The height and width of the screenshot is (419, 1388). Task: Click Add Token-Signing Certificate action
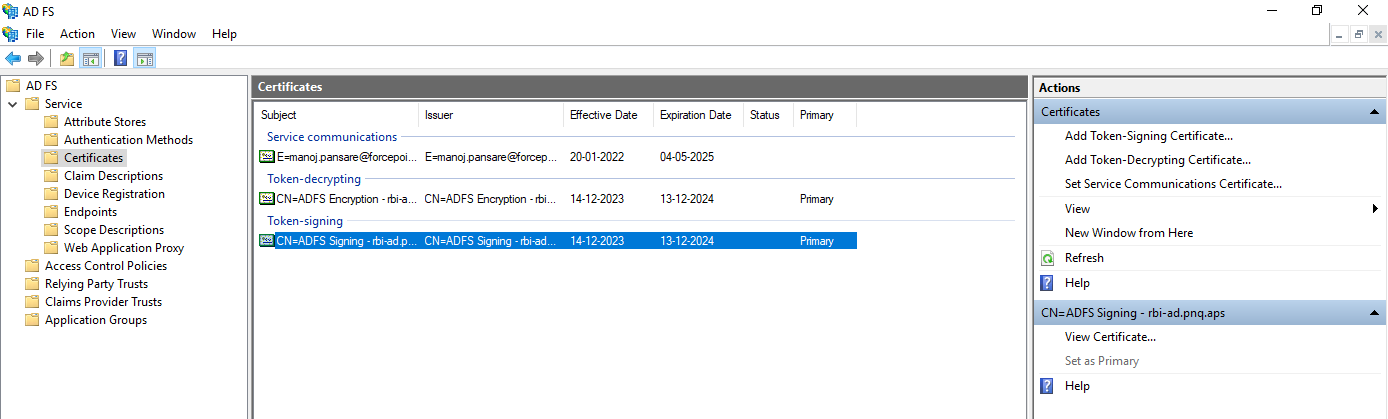point(1149,136)
